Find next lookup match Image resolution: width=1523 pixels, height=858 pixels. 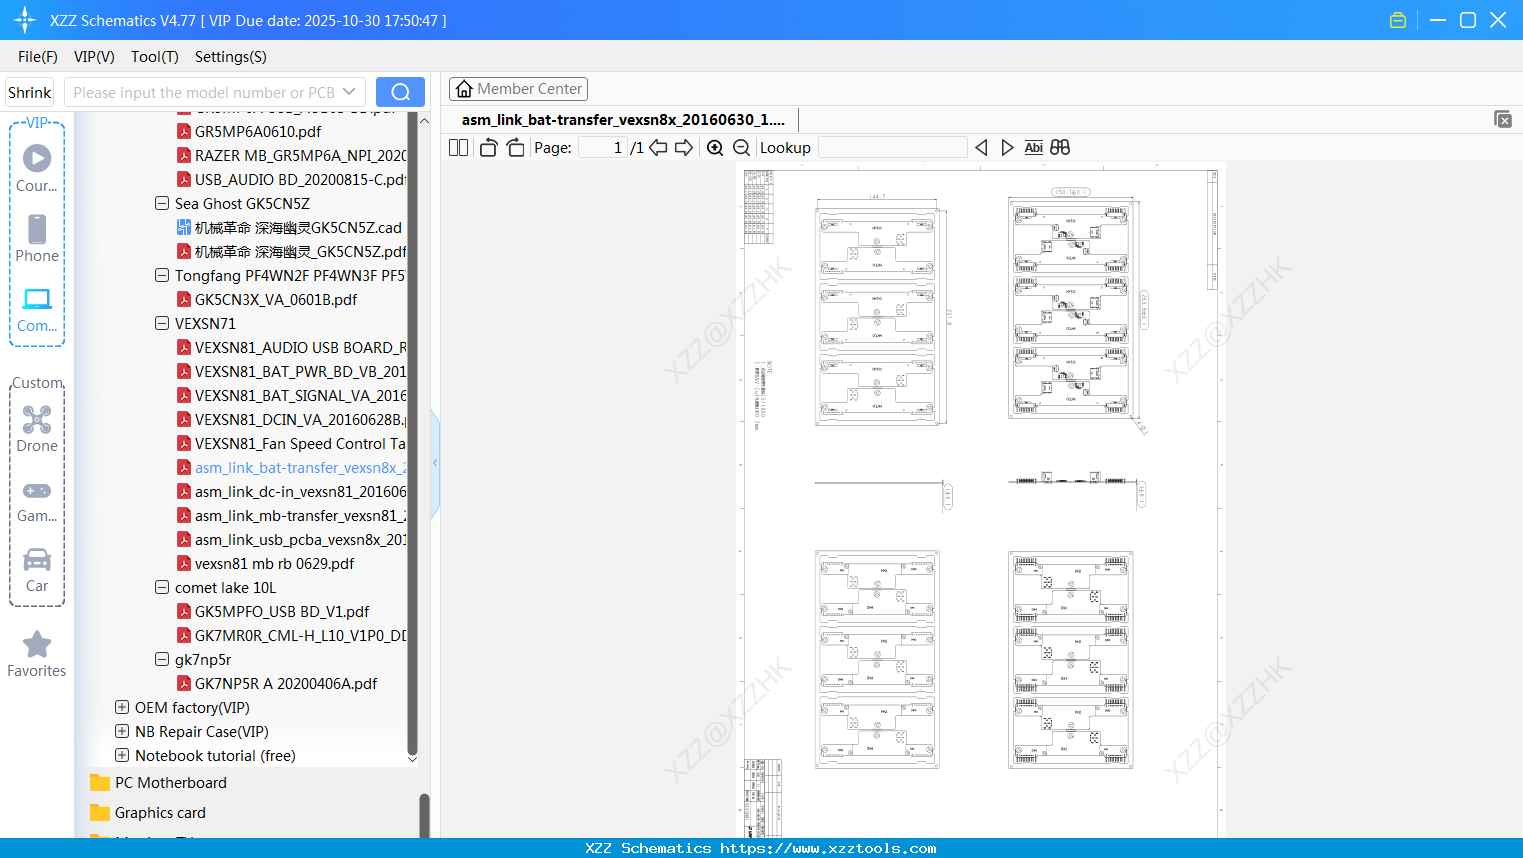pyautogui.click(x=1007, y=147)
